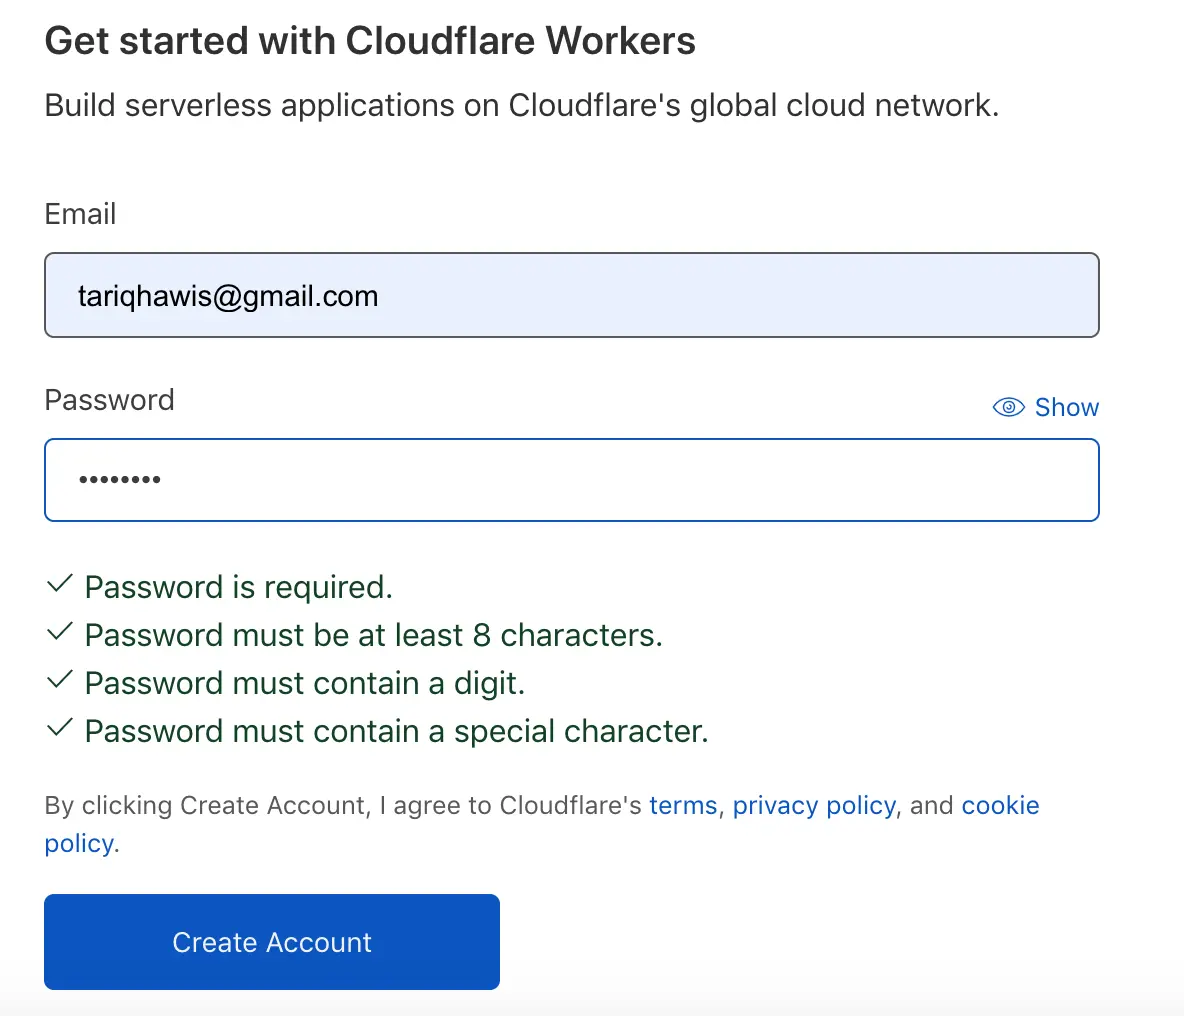
Task: Open the cookie policy link
Action: coord(1001,805)
